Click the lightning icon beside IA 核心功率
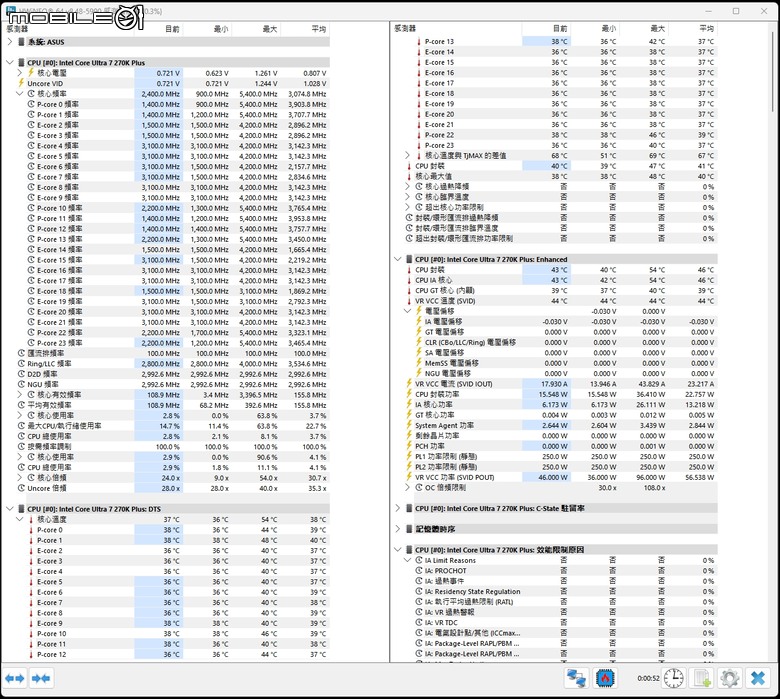This screenshot has width=780, height=699. pyautogui.click(x=409, y=404)
